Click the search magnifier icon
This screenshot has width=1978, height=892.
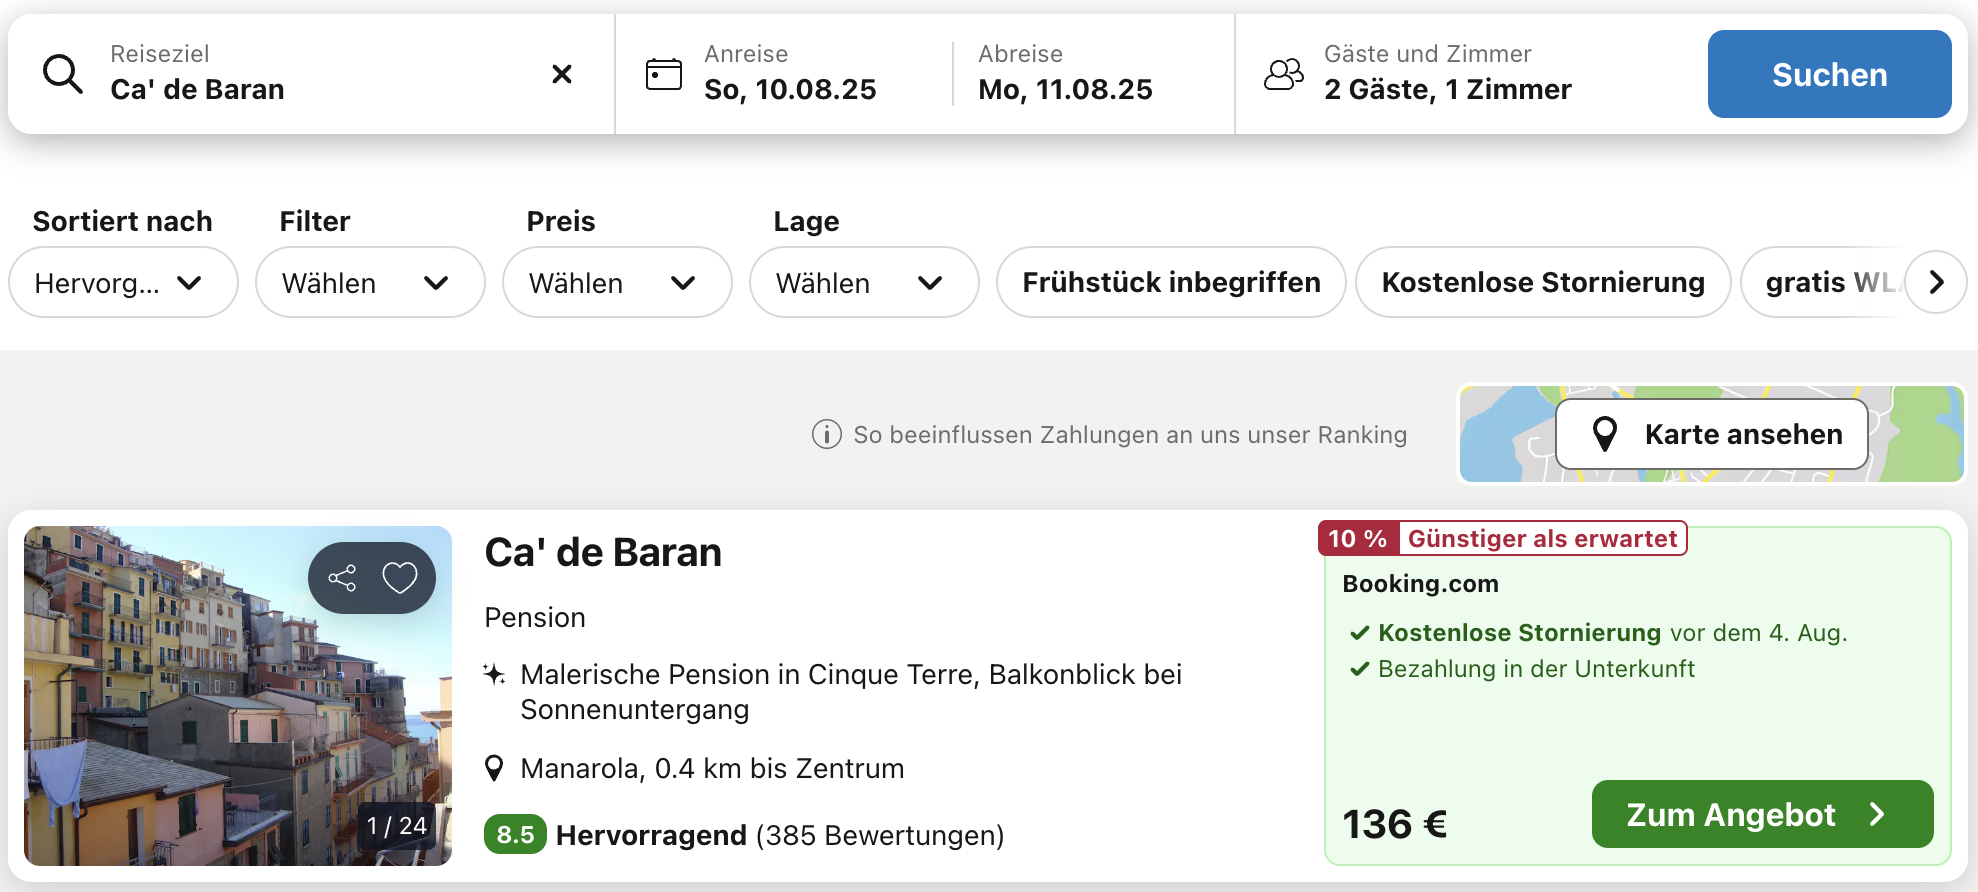pos(62,74)
